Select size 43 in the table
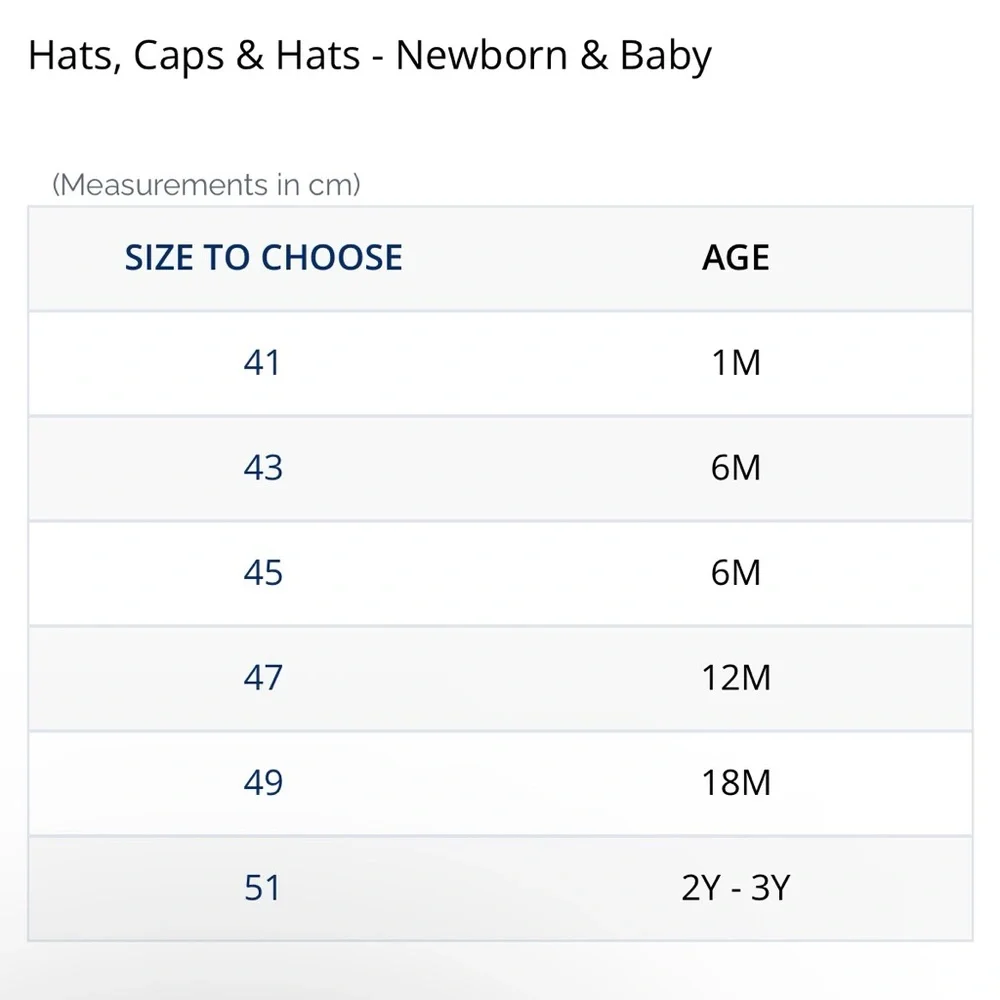This screenshot has width=1000, height=1000. 263,468
